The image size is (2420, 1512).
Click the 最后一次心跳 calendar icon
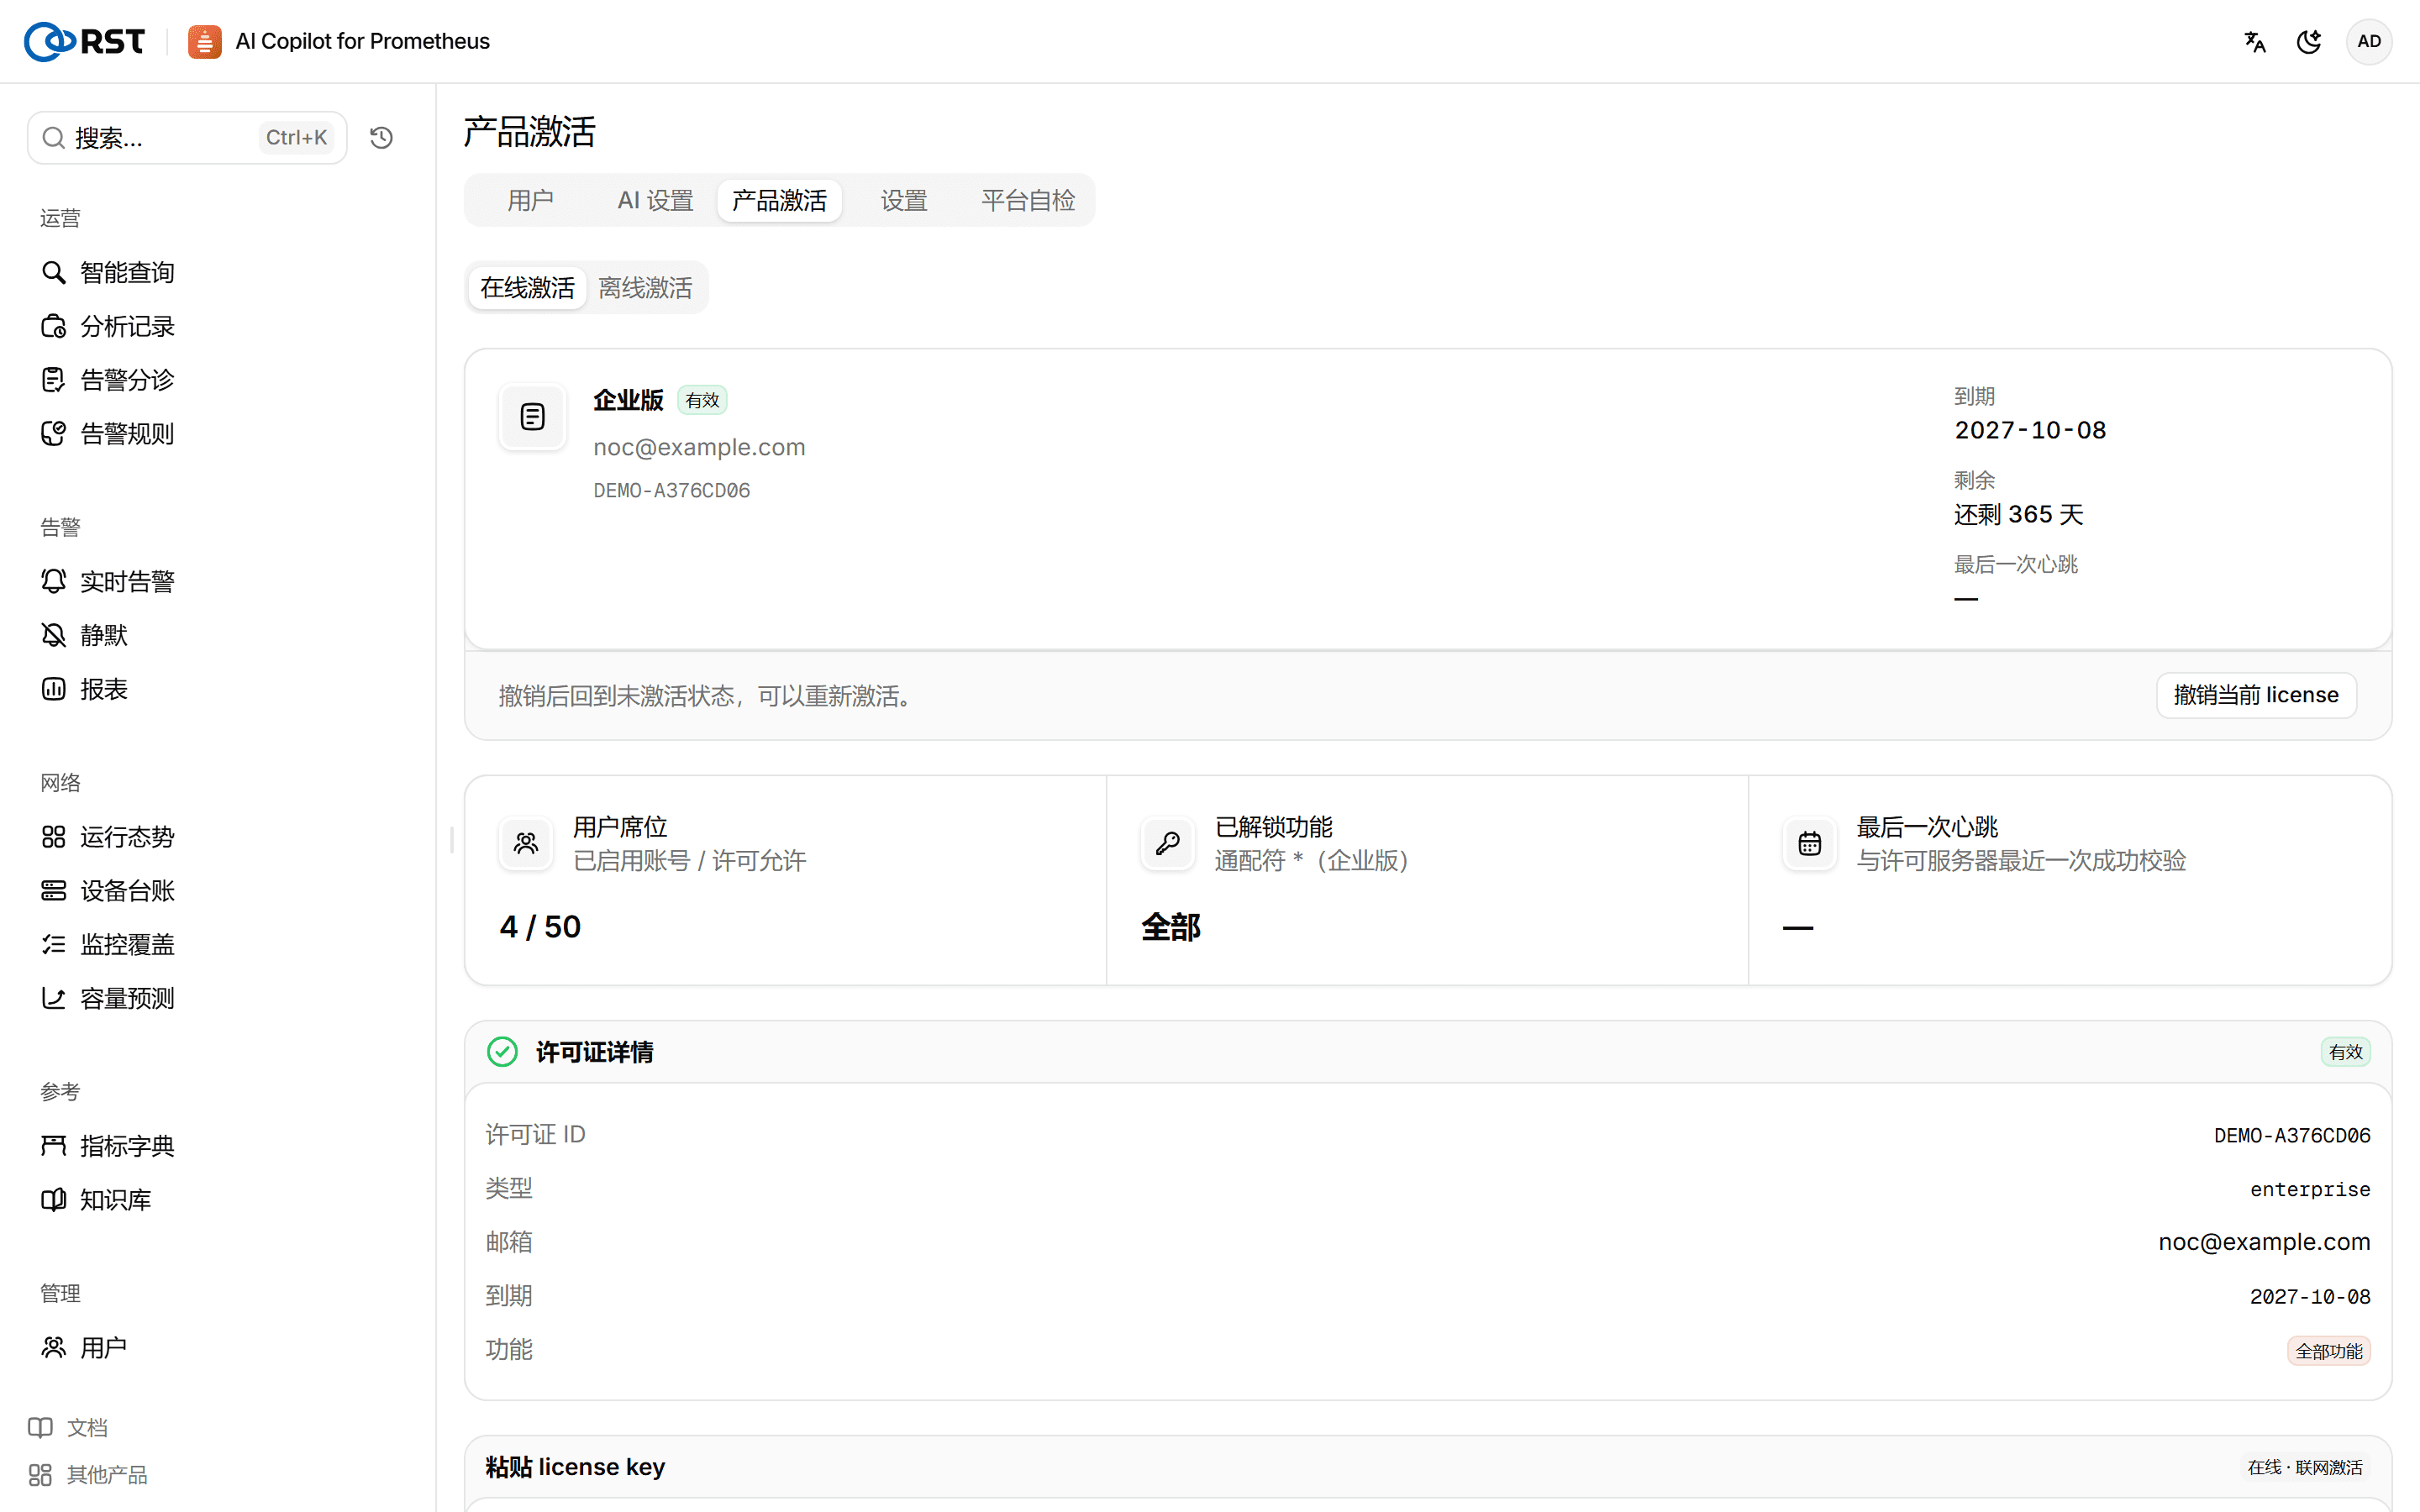[1809, 843]
